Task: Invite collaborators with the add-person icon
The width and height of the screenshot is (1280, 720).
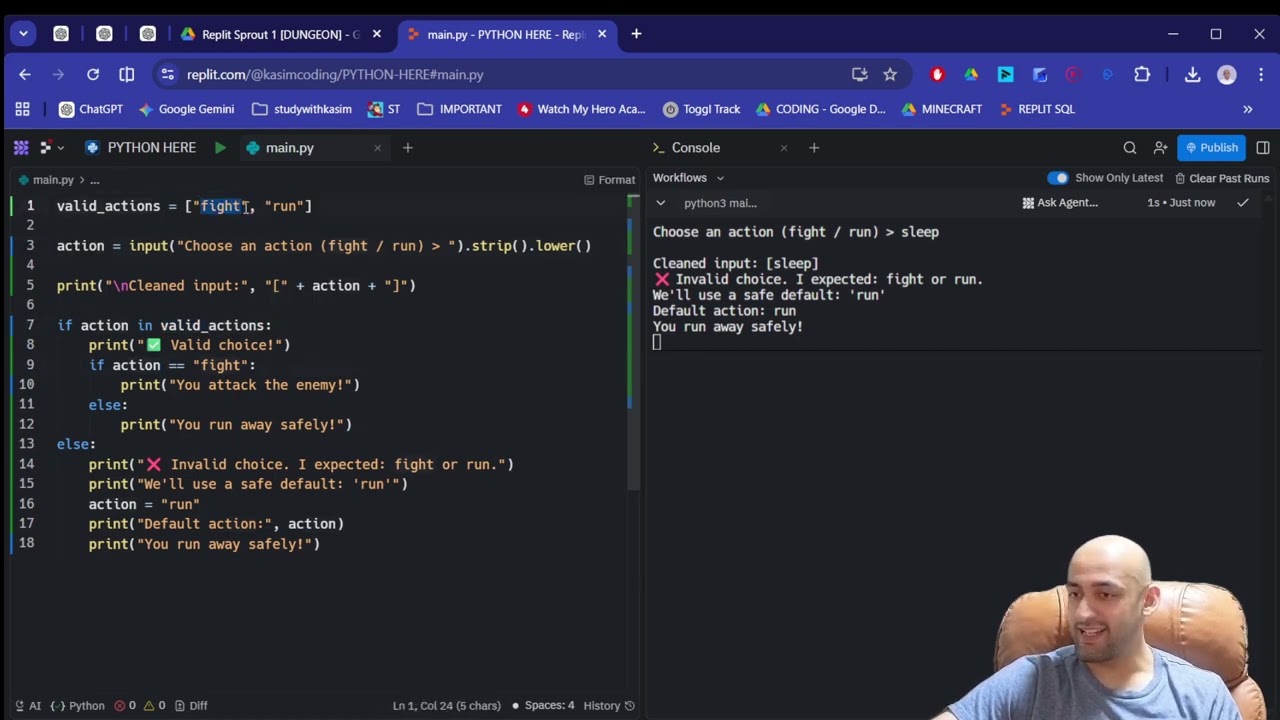Action: click(1160, 148)
